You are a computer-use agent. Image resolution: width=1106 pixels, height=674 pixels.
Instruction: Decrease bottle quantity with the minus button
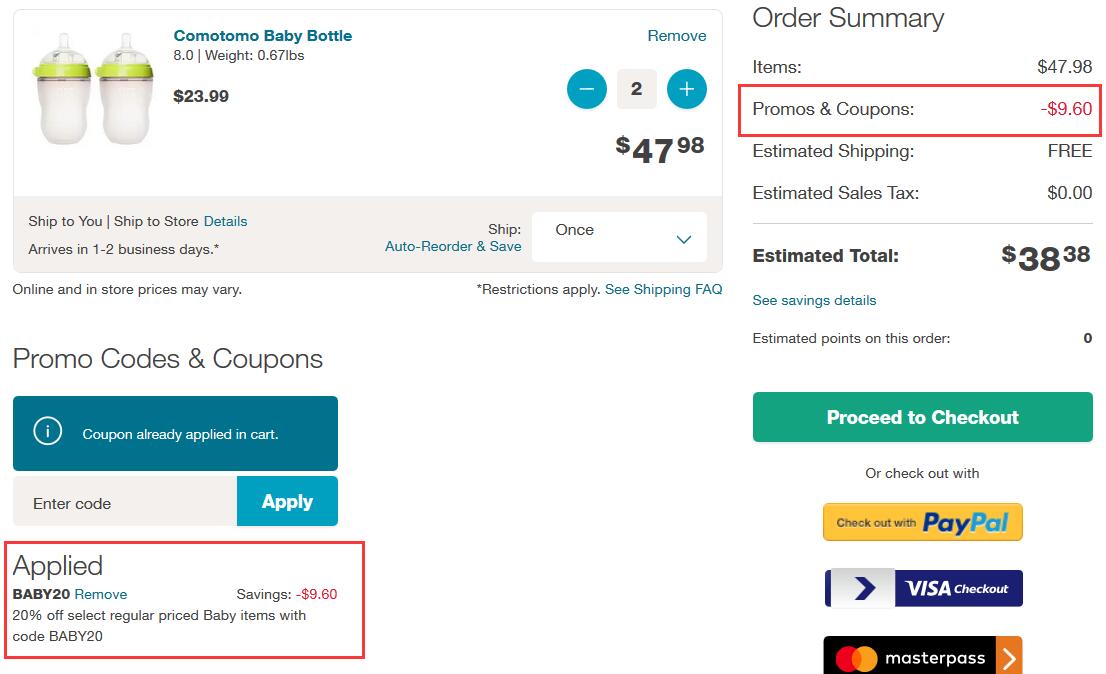click(586, 90)
